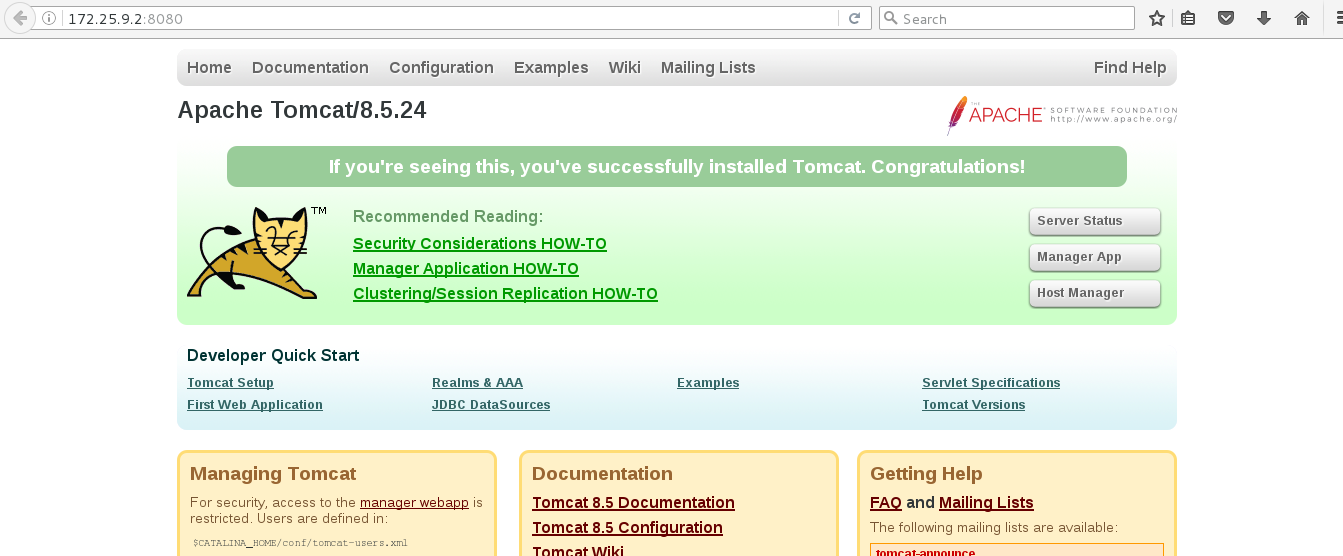Click the Host Manager button
The image size is (1343, 556).
[1095, 293]
